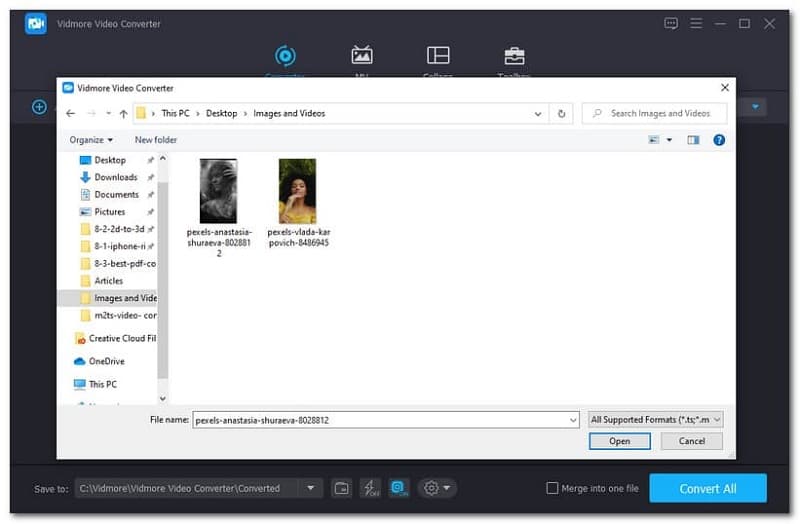The image size is (800, 524).
Task: Enable Merge into one file checkbox
Action: 552,488
